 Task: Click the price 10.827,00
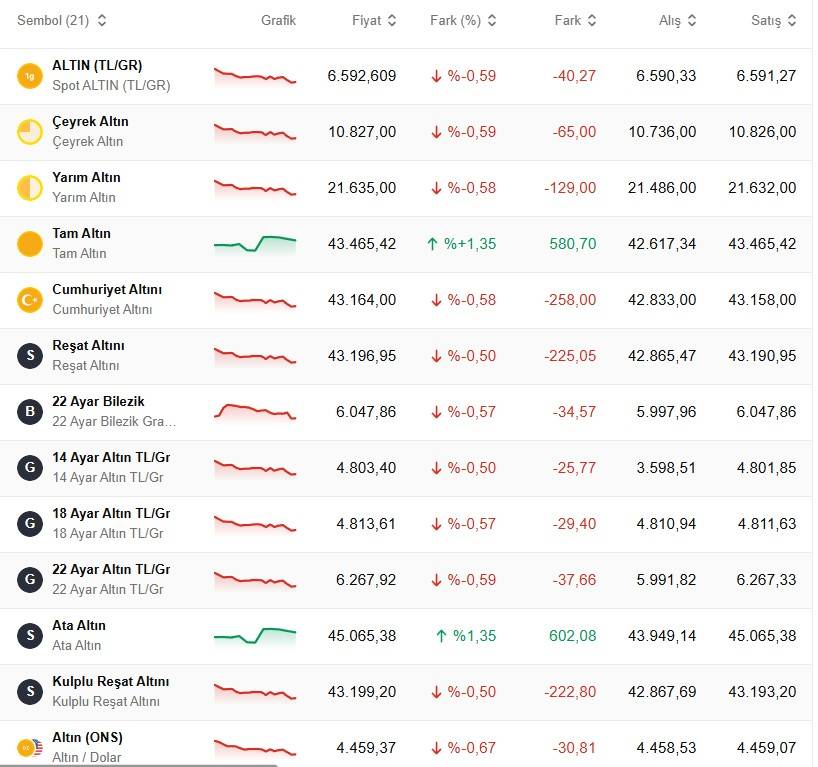(x=362, y=132)
